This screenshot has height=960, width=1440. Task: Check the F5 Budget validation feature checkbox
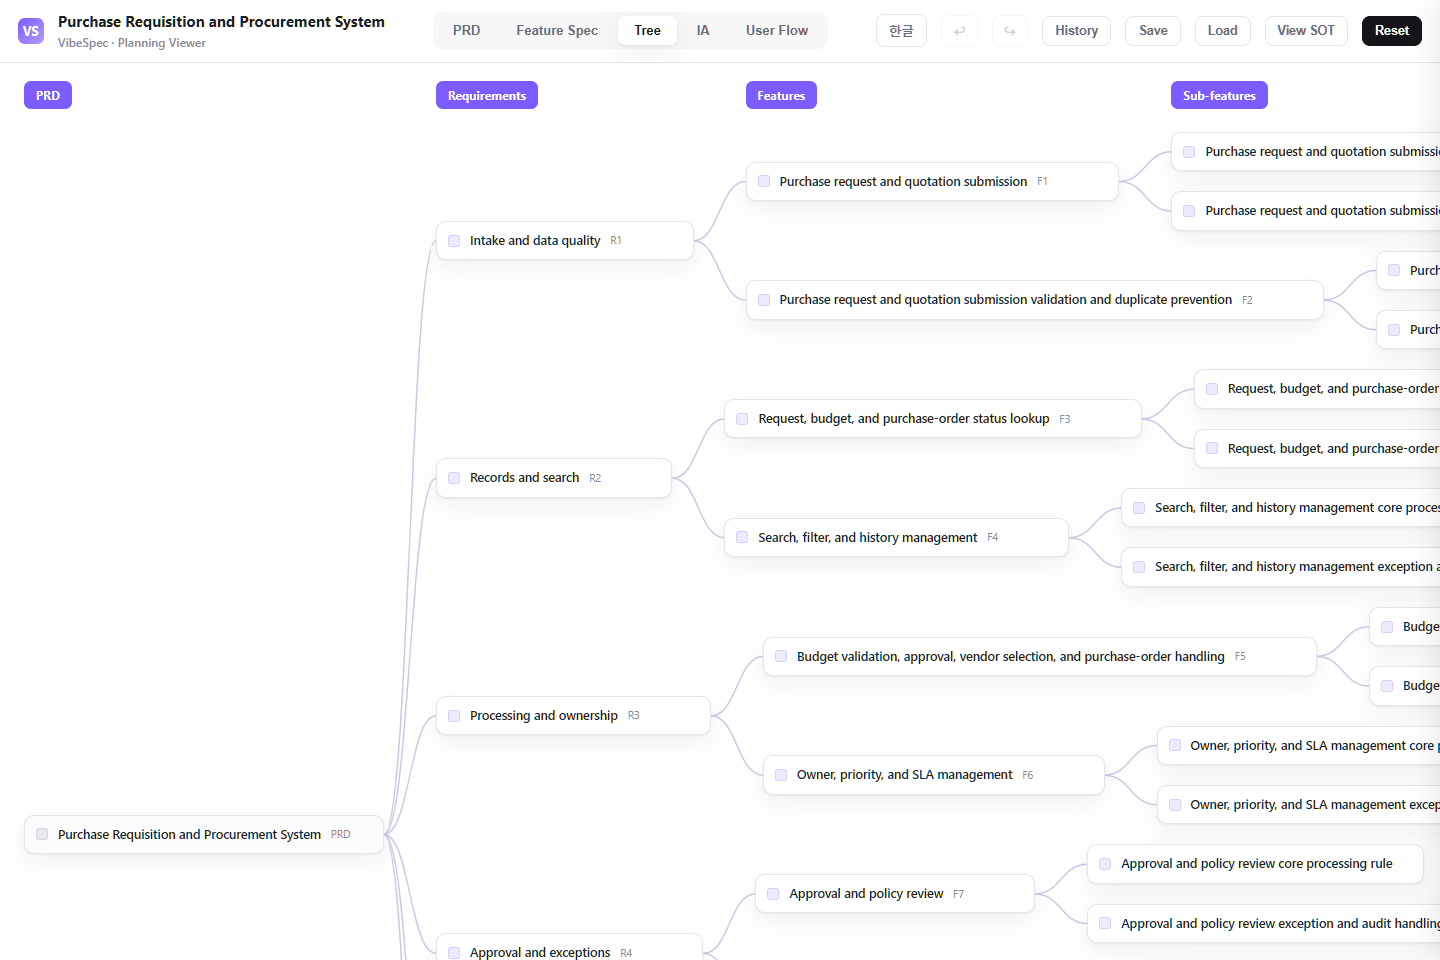pyautogui.click(x=781, y=656)
